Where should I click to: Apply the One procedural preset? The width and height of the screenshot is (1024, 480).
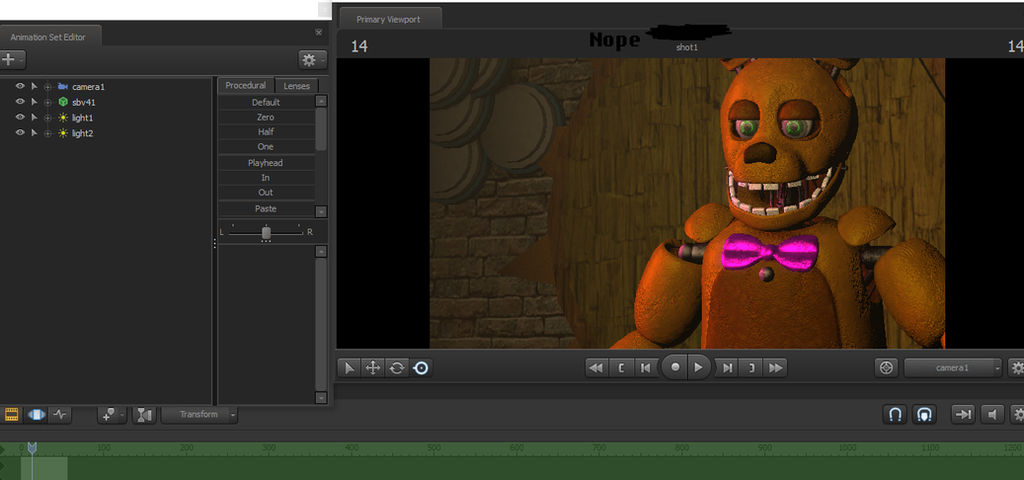tap(266, 147)
